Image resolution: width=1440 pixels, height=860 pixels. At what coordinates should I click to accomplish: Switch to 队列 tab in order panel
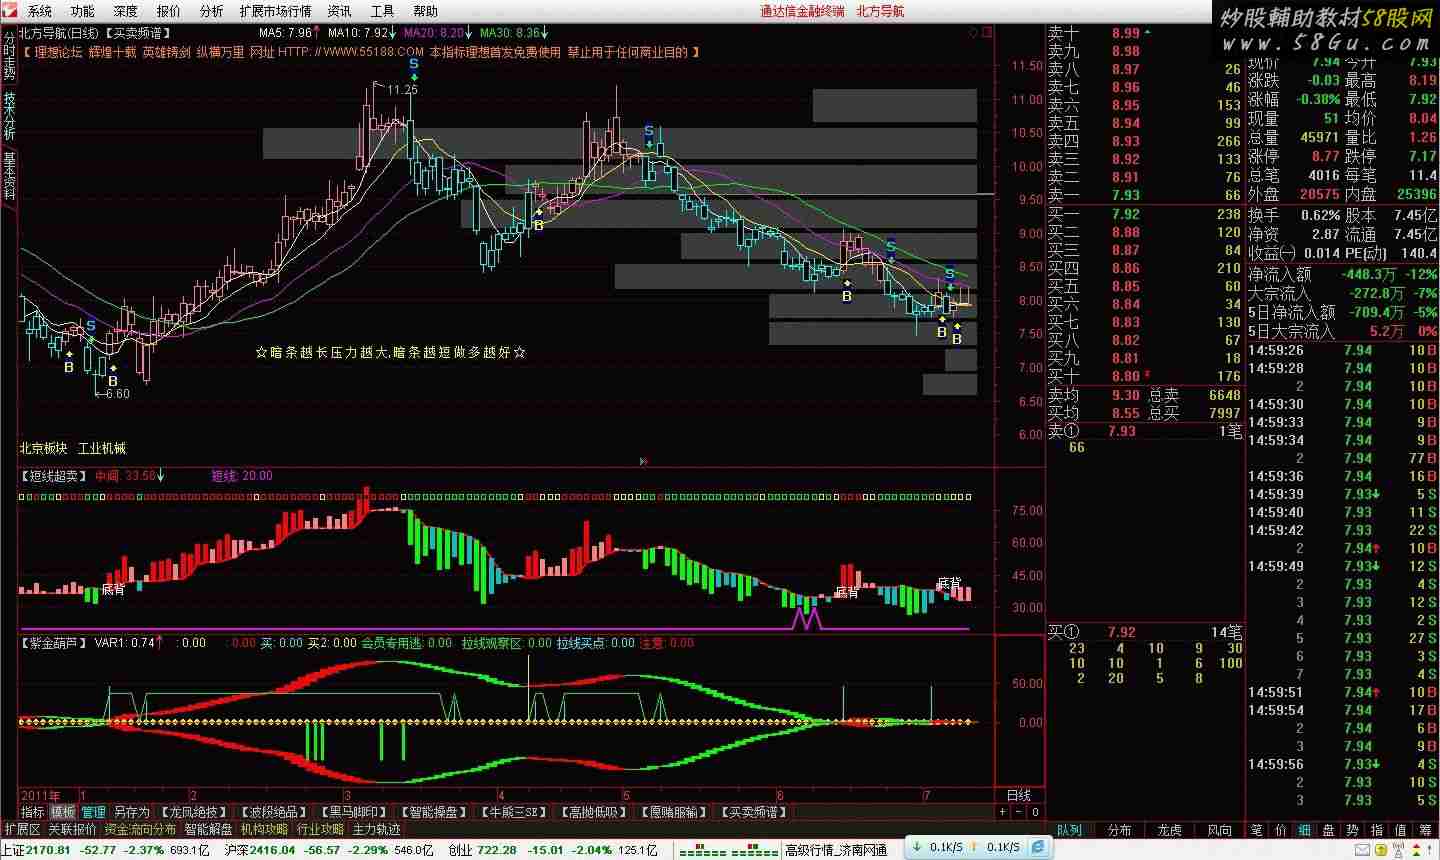pos(1070,830)
